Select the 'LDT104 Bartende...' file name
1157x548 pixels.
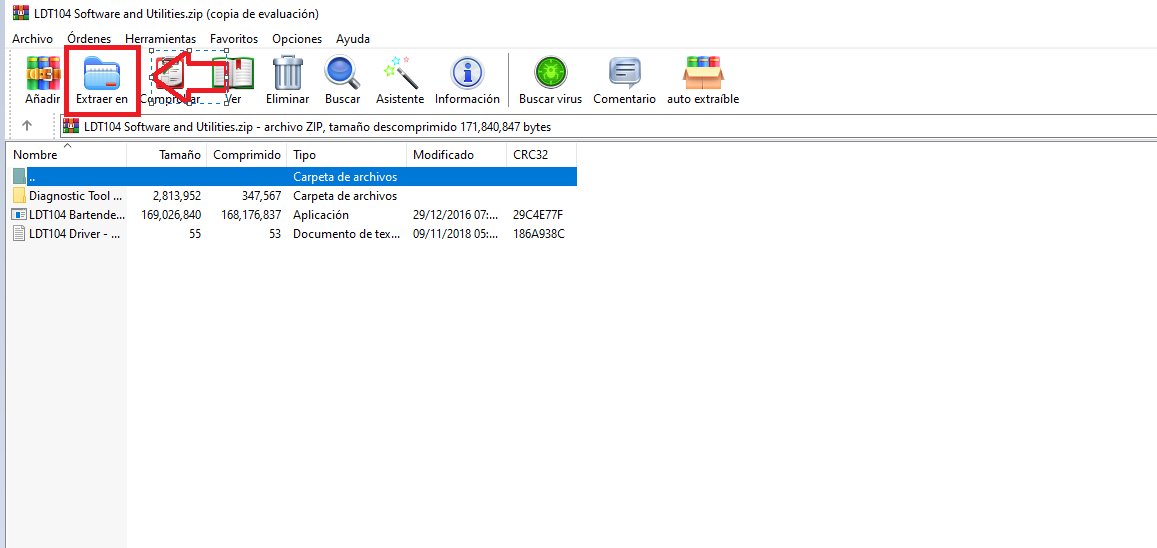(75, 215)
